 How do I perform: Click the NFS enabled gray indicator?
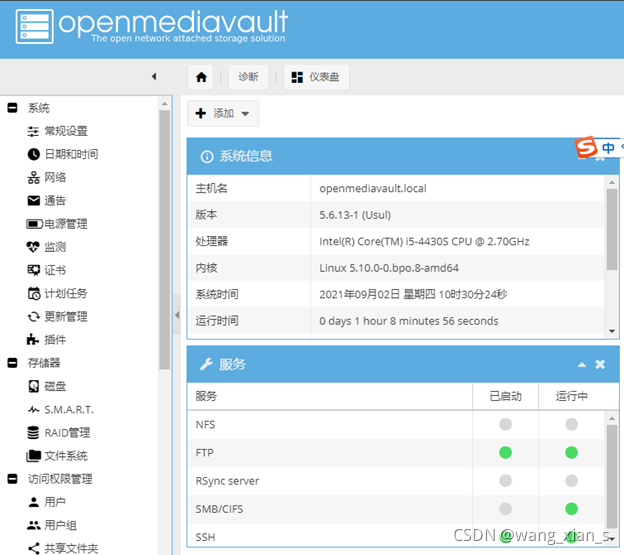pyautogui.click(x=505, y=424)
